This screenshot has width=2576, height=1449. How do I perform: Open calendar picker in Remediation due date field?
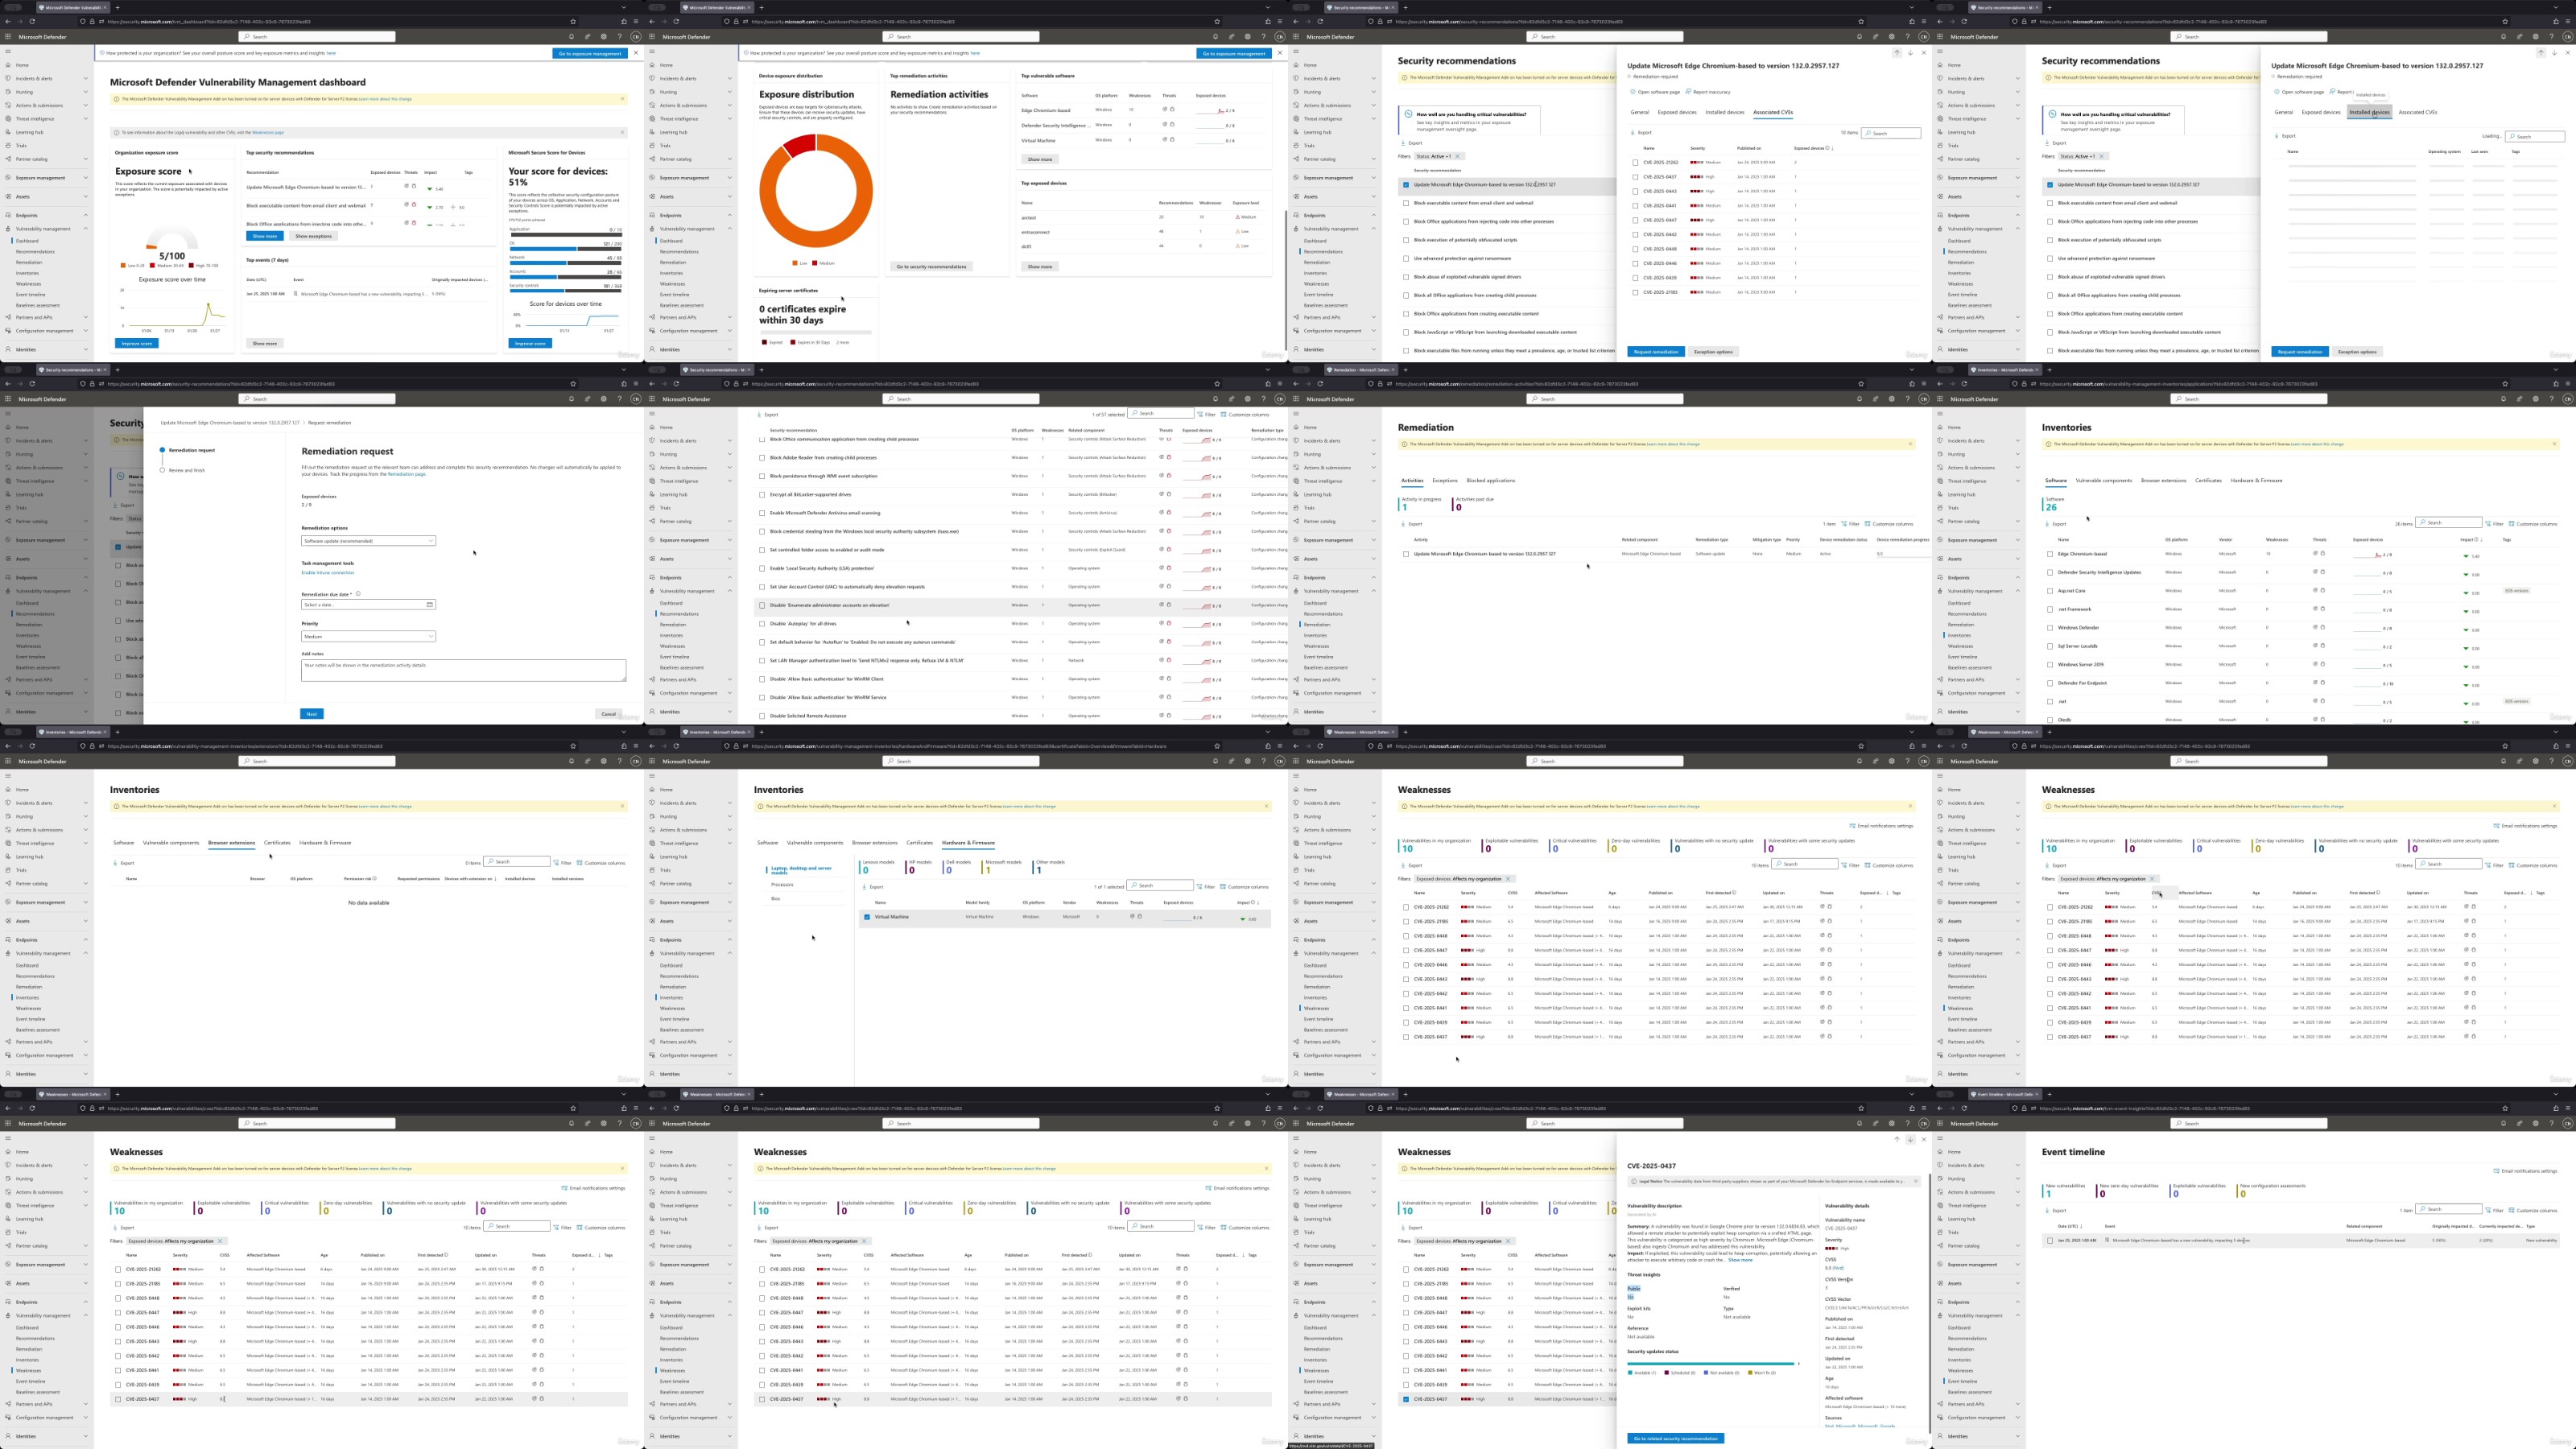pyautogui.click(x=429, y=604)
